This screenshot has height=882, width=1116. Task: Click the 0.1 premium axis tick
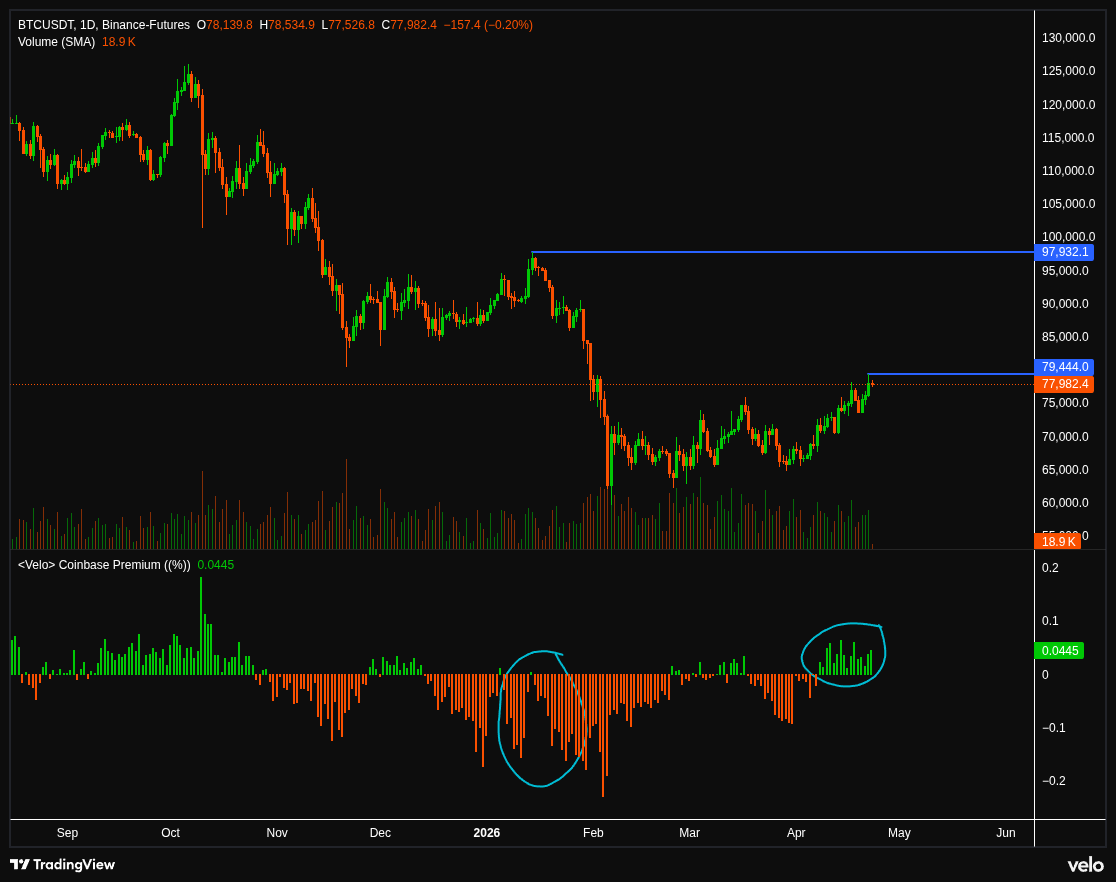1051,621
